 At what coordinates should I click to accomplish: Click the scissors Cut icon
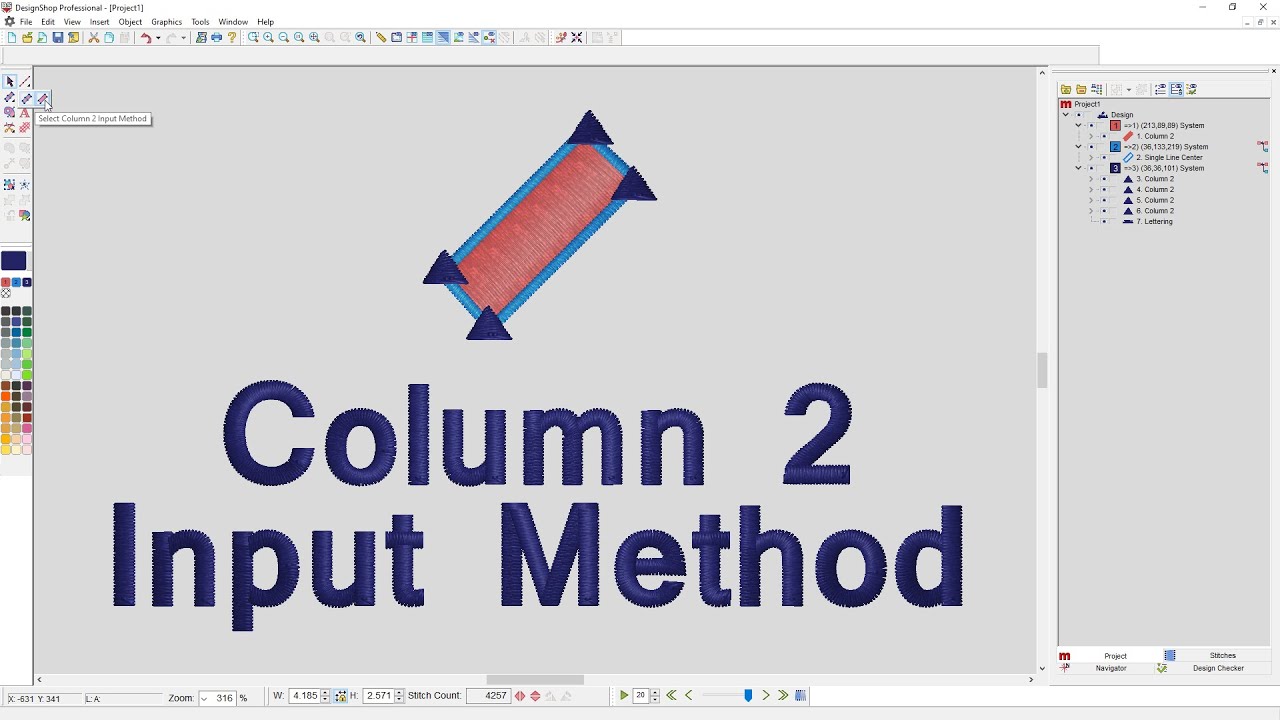tap(93, 37)
